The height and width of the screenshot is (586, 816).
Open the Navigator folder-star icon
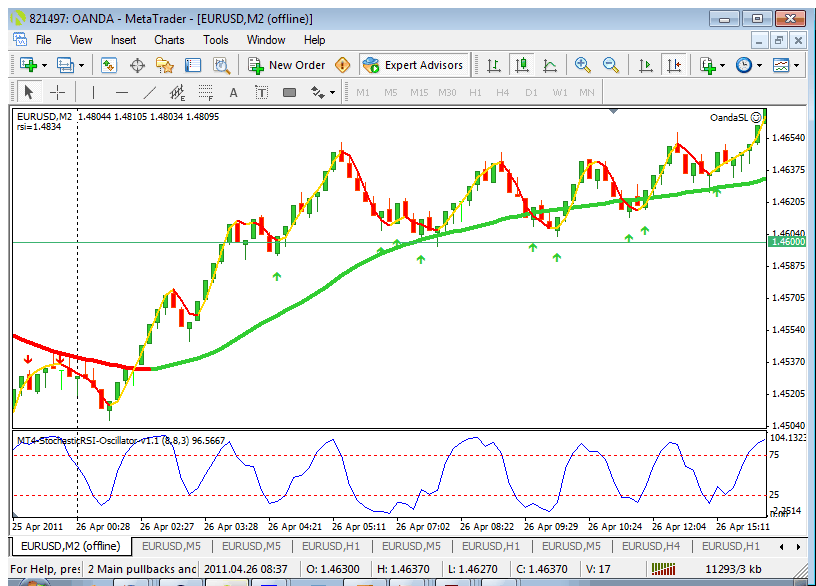click(165, 65)
